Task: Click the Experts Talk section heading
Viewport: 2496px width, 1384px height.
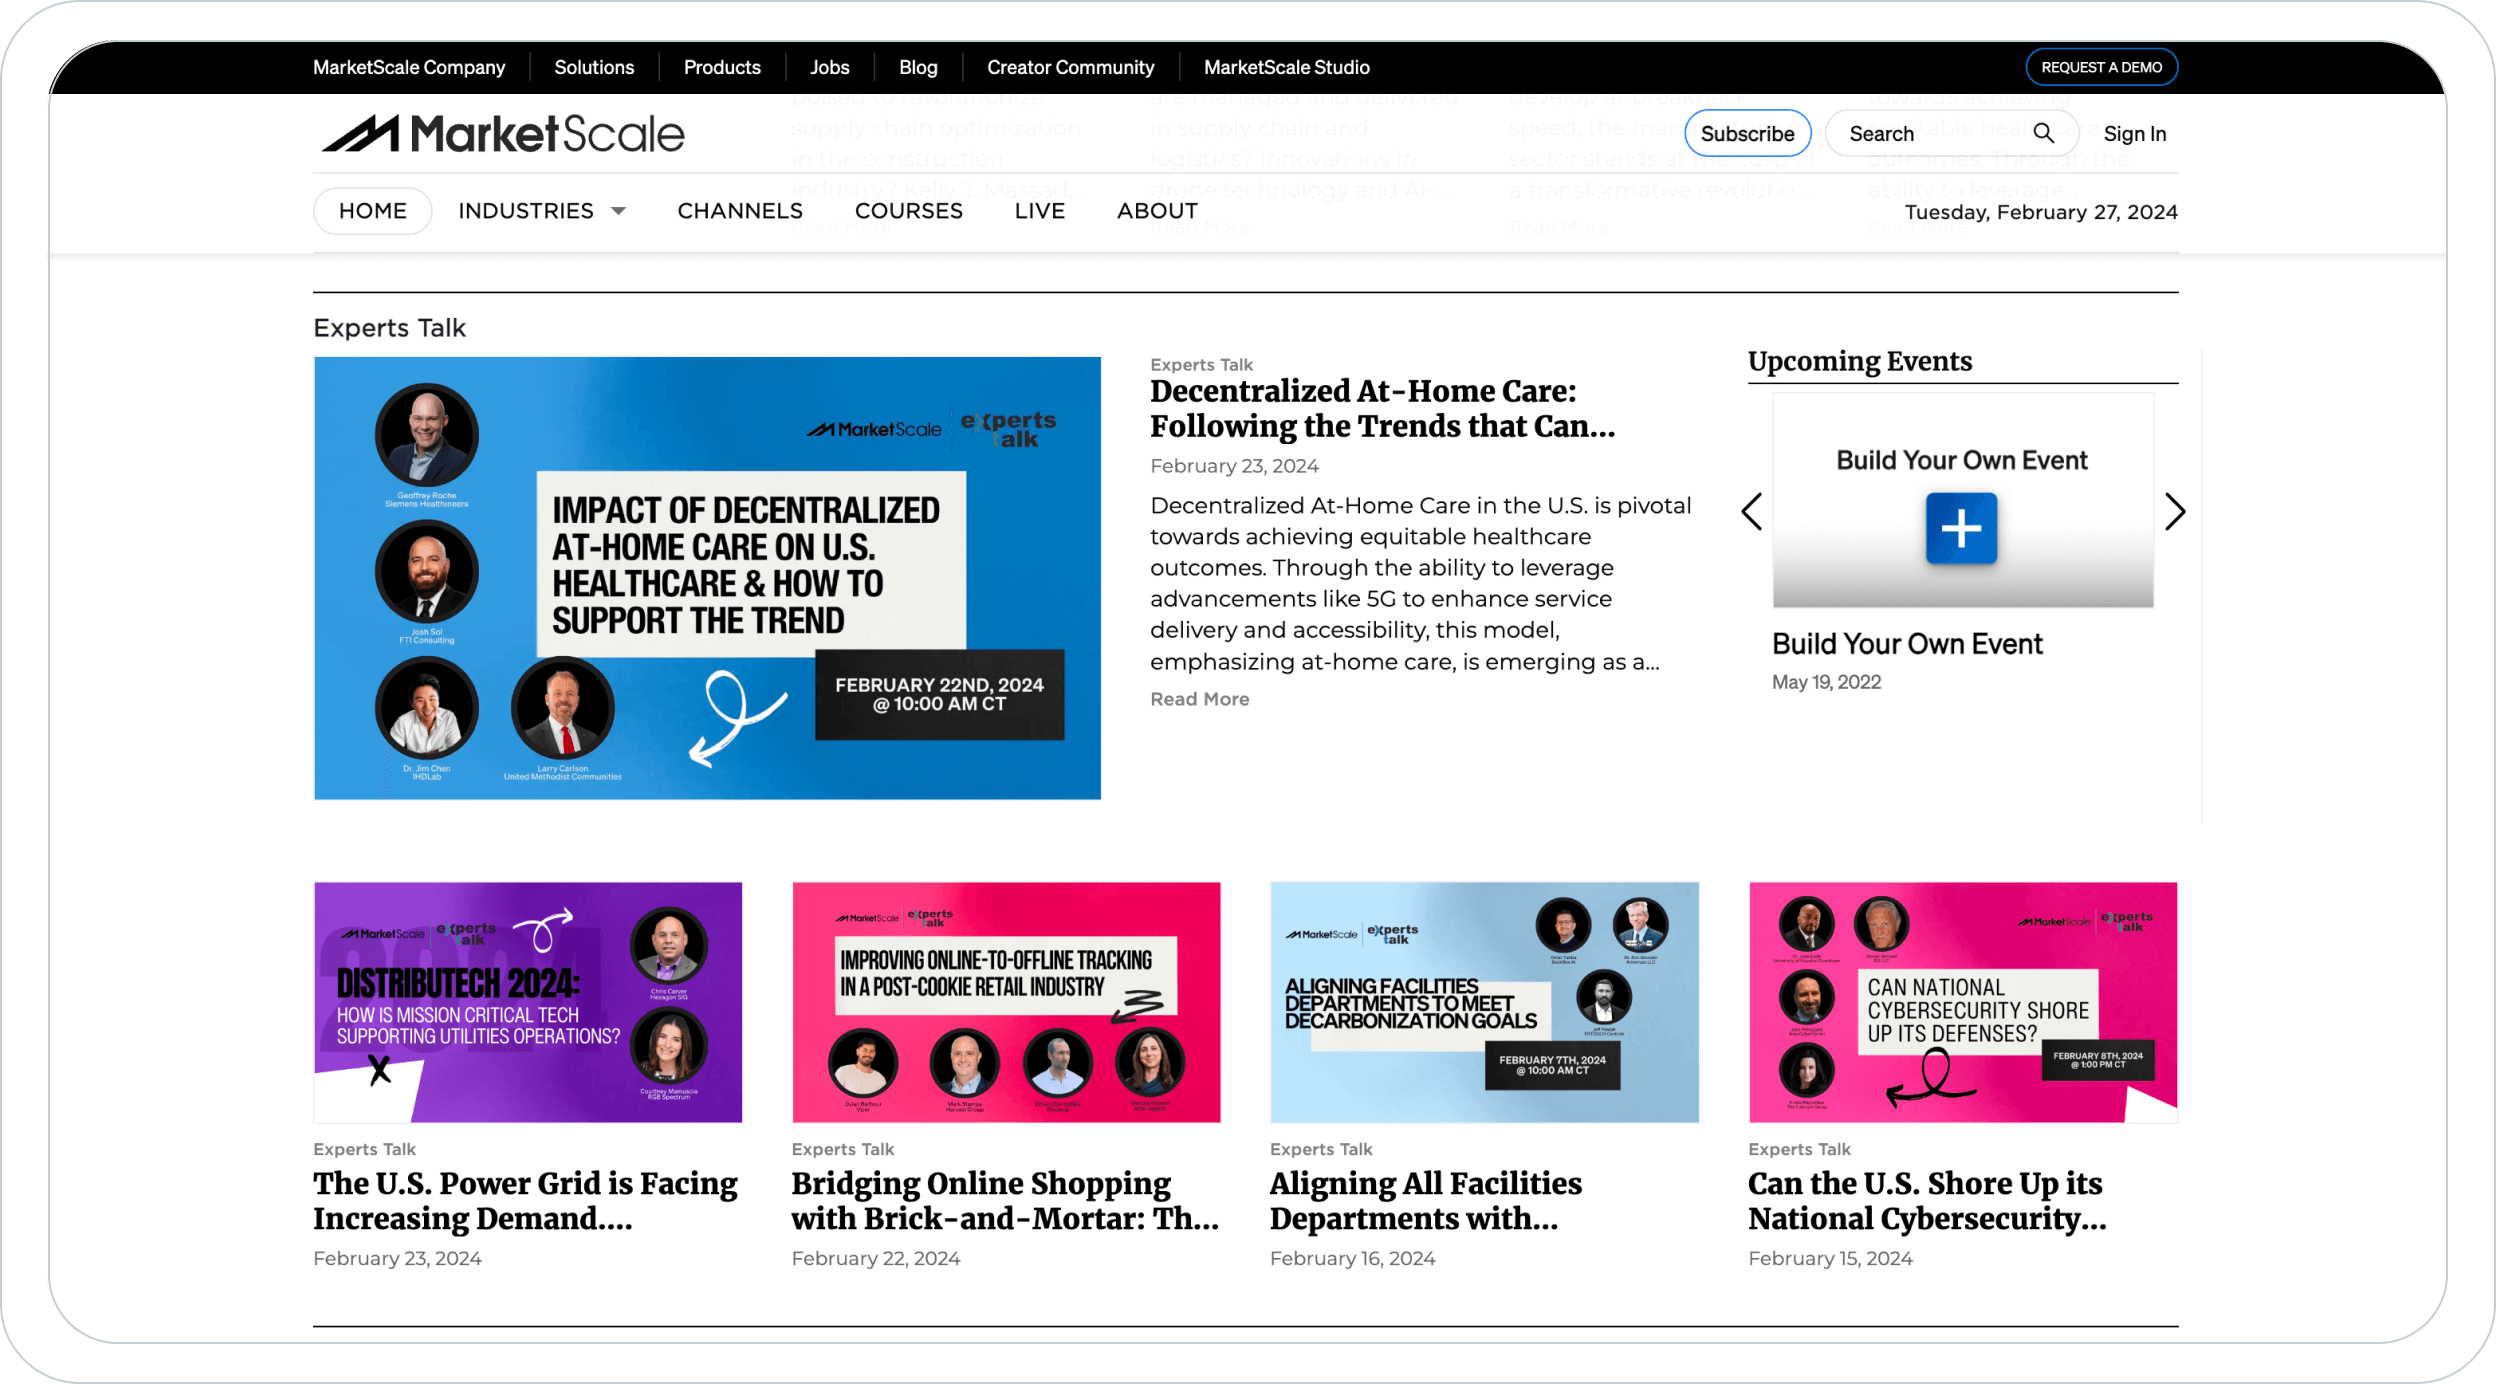Action: click(x=389, y=328)
